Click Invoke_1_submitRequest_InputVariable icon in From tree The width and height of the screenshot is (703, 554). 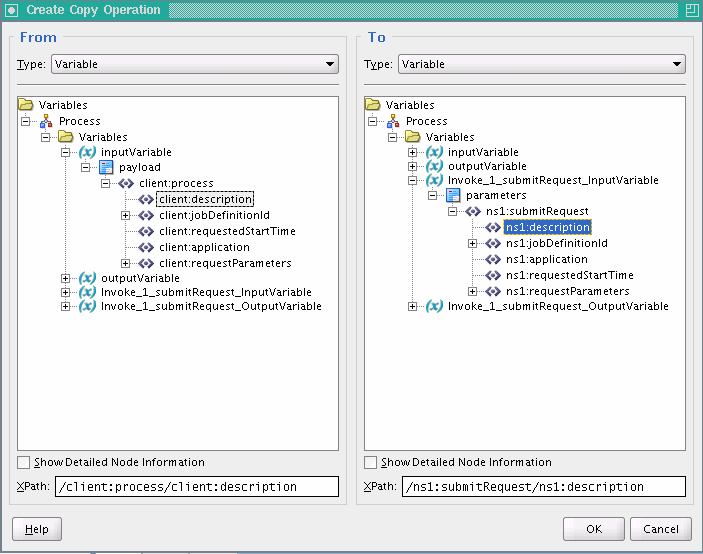pyautogui.click(x=87, y=292)
